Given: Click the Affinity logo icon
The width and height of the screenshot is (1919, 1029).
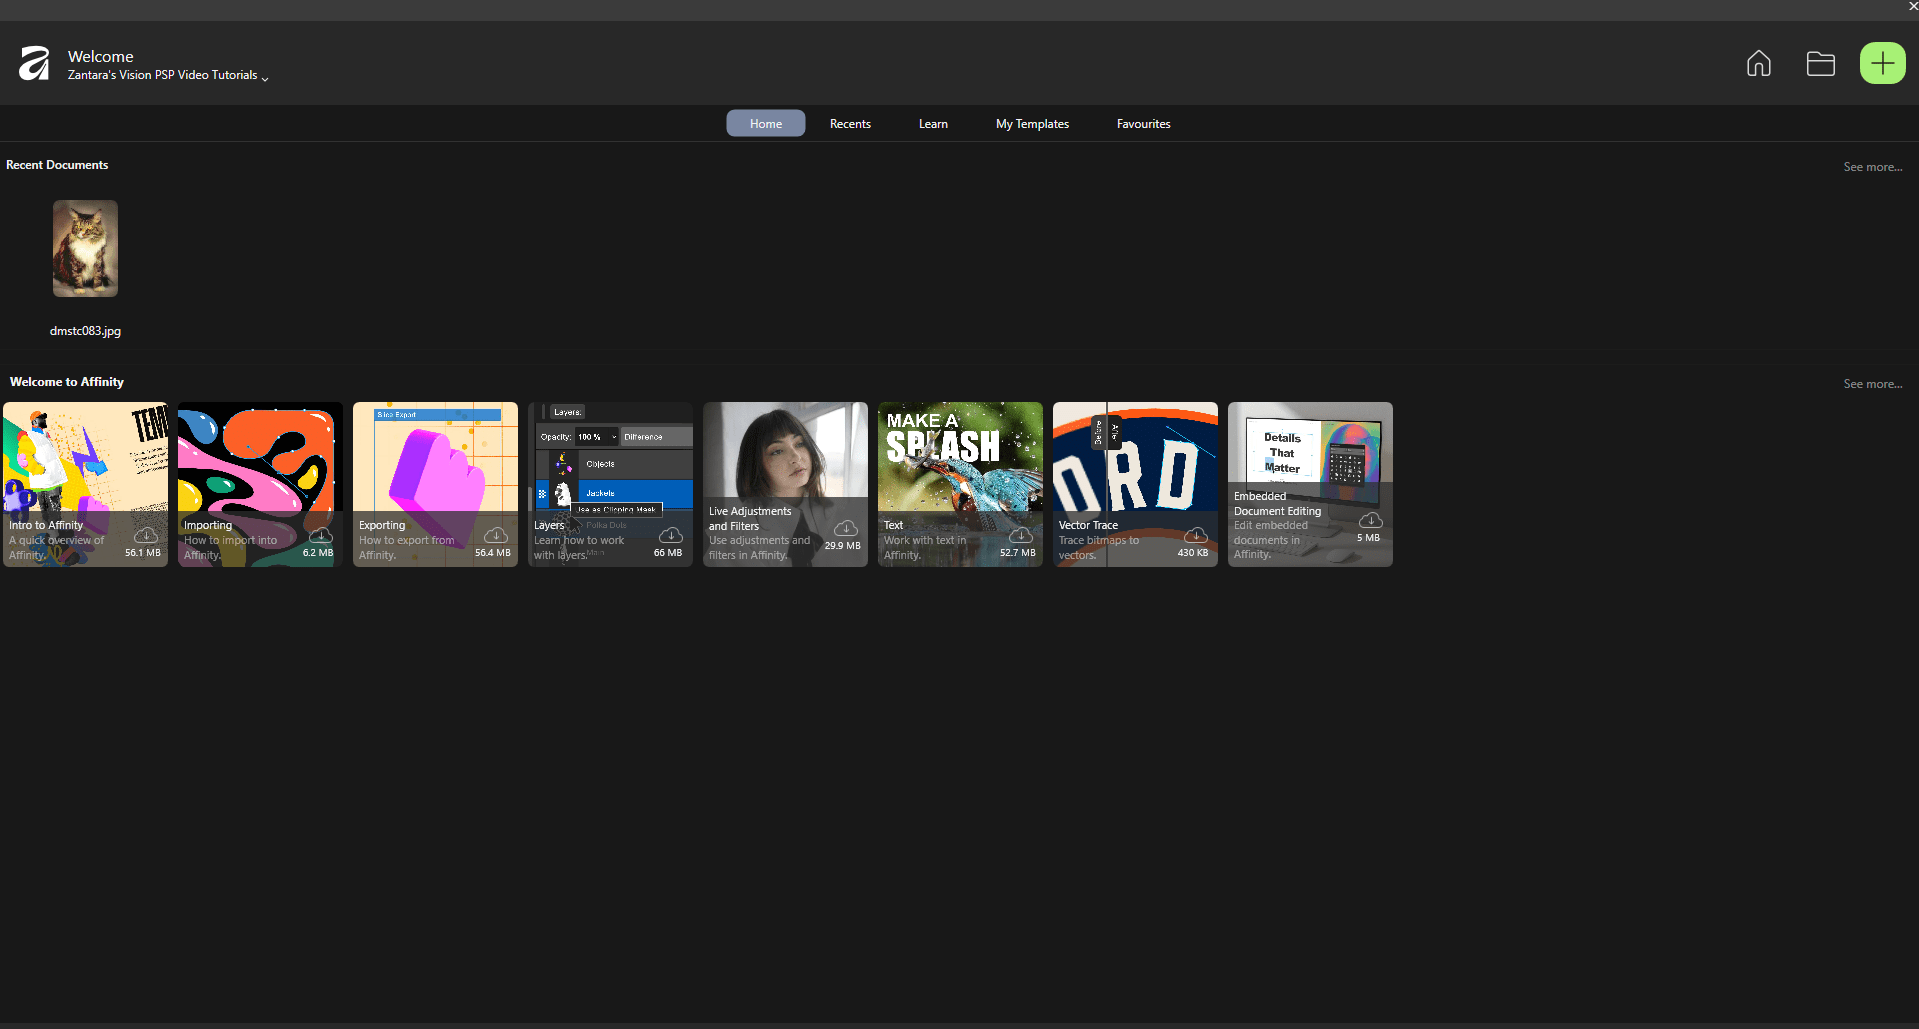Looking at the screenshot, I should 34,64.
